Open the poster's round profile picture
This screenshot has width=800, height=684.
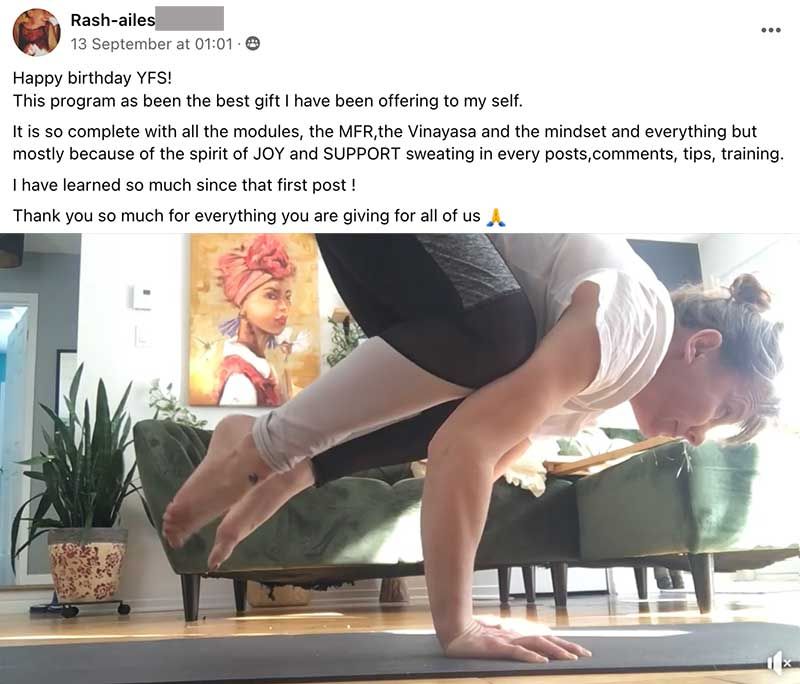[36, 32]
